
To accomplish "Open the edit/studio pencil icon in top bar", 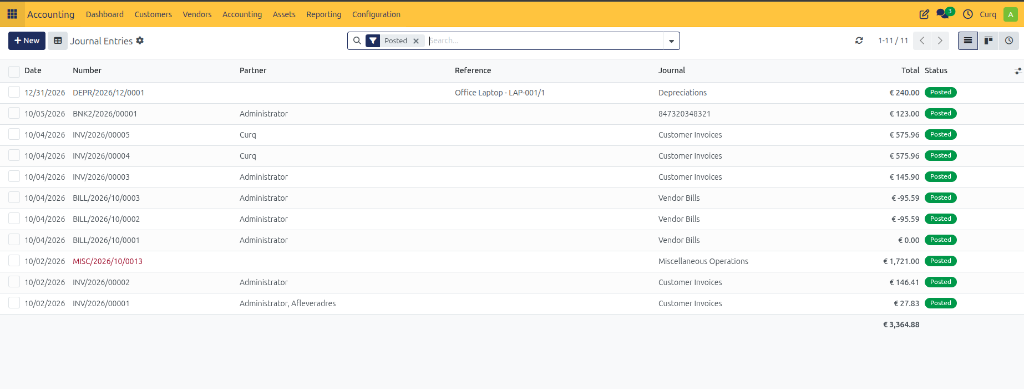I will [x=924, y=14].
